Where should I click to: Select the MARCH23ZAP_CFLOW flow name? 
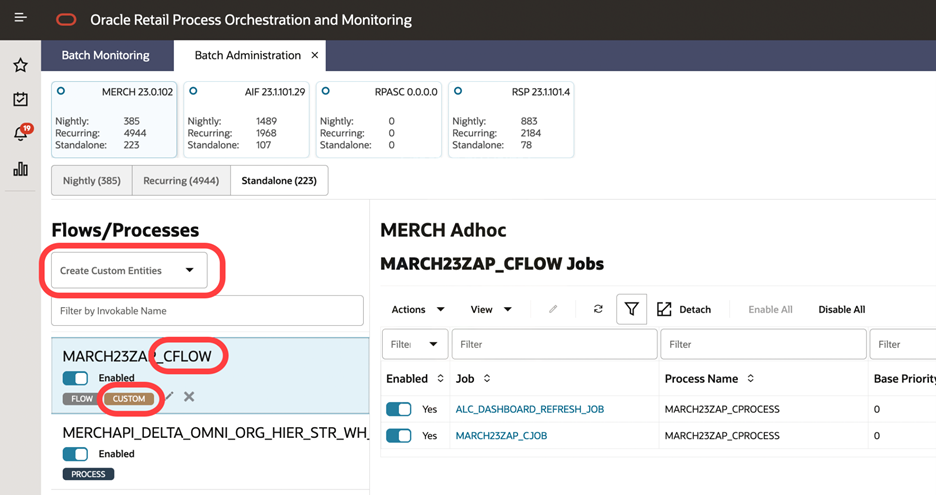click(x=137, y=356)
